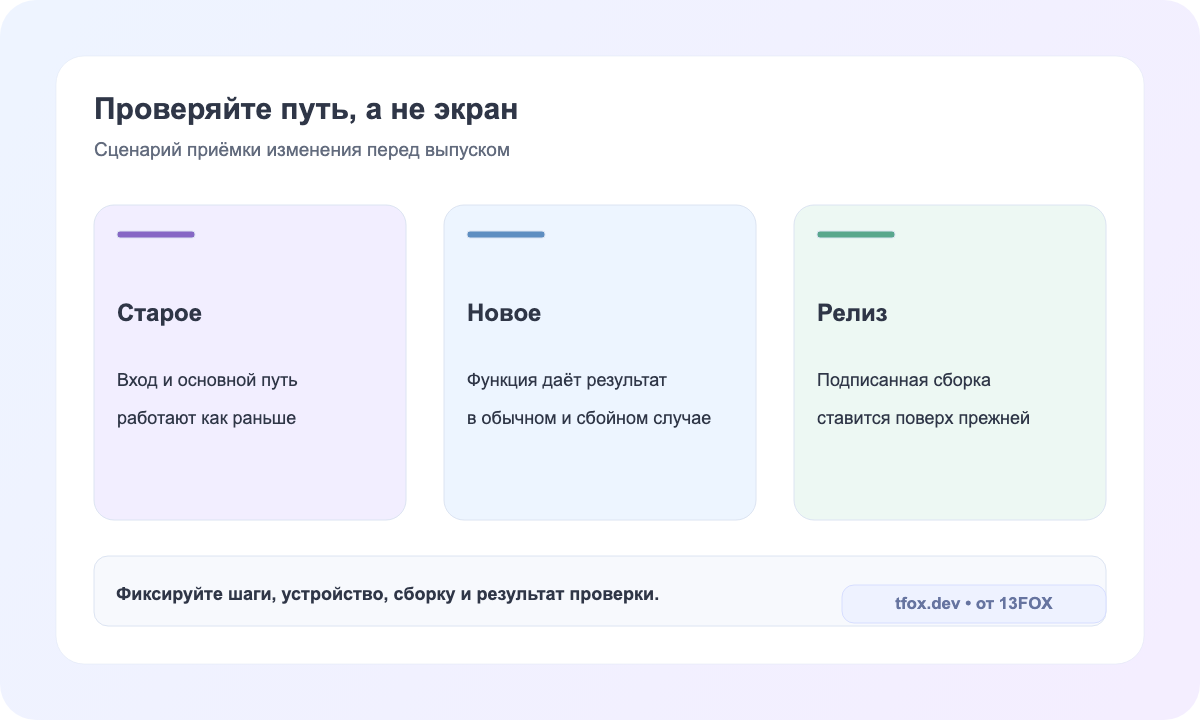Click the text "Вход и основной путь"

pyautogui.click(x=207, y=381)
